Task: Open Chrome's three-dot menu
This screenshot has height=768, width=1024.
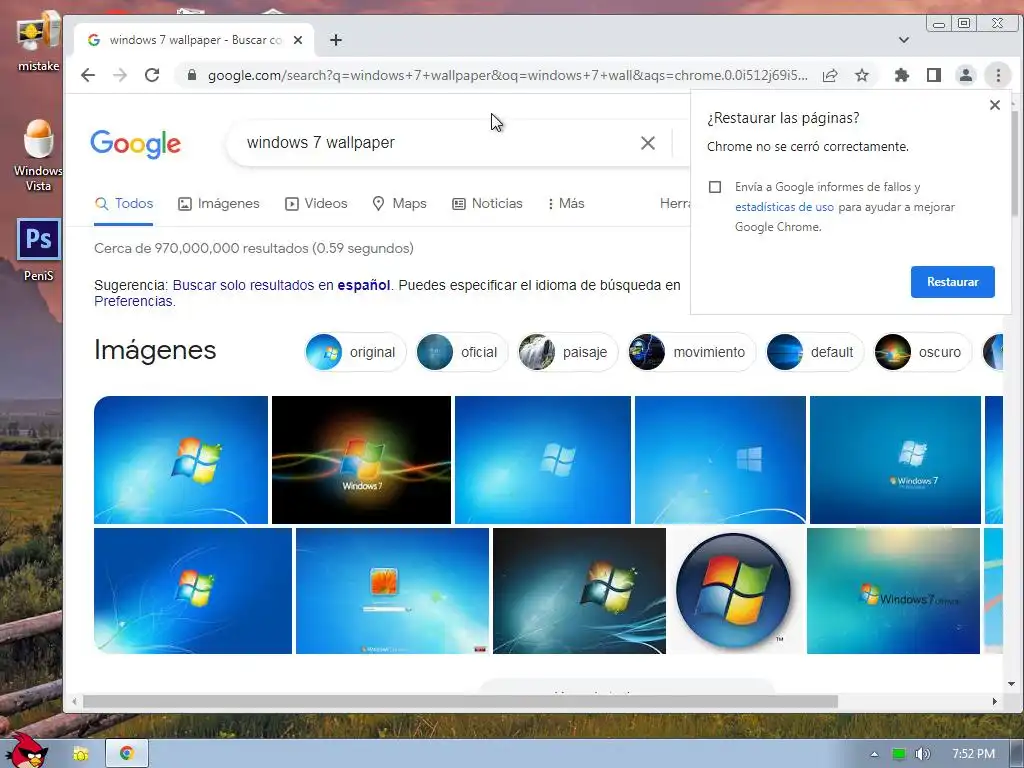Action: click(998, 75)
